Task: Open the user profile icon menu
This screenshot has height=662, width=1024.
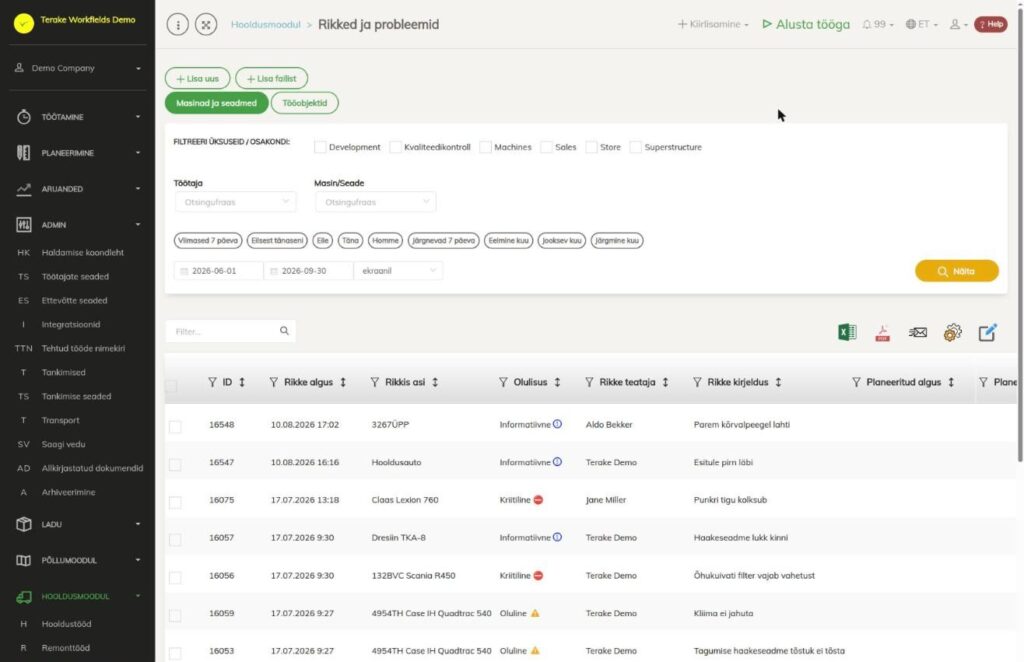Action: (x=958, y=24)
